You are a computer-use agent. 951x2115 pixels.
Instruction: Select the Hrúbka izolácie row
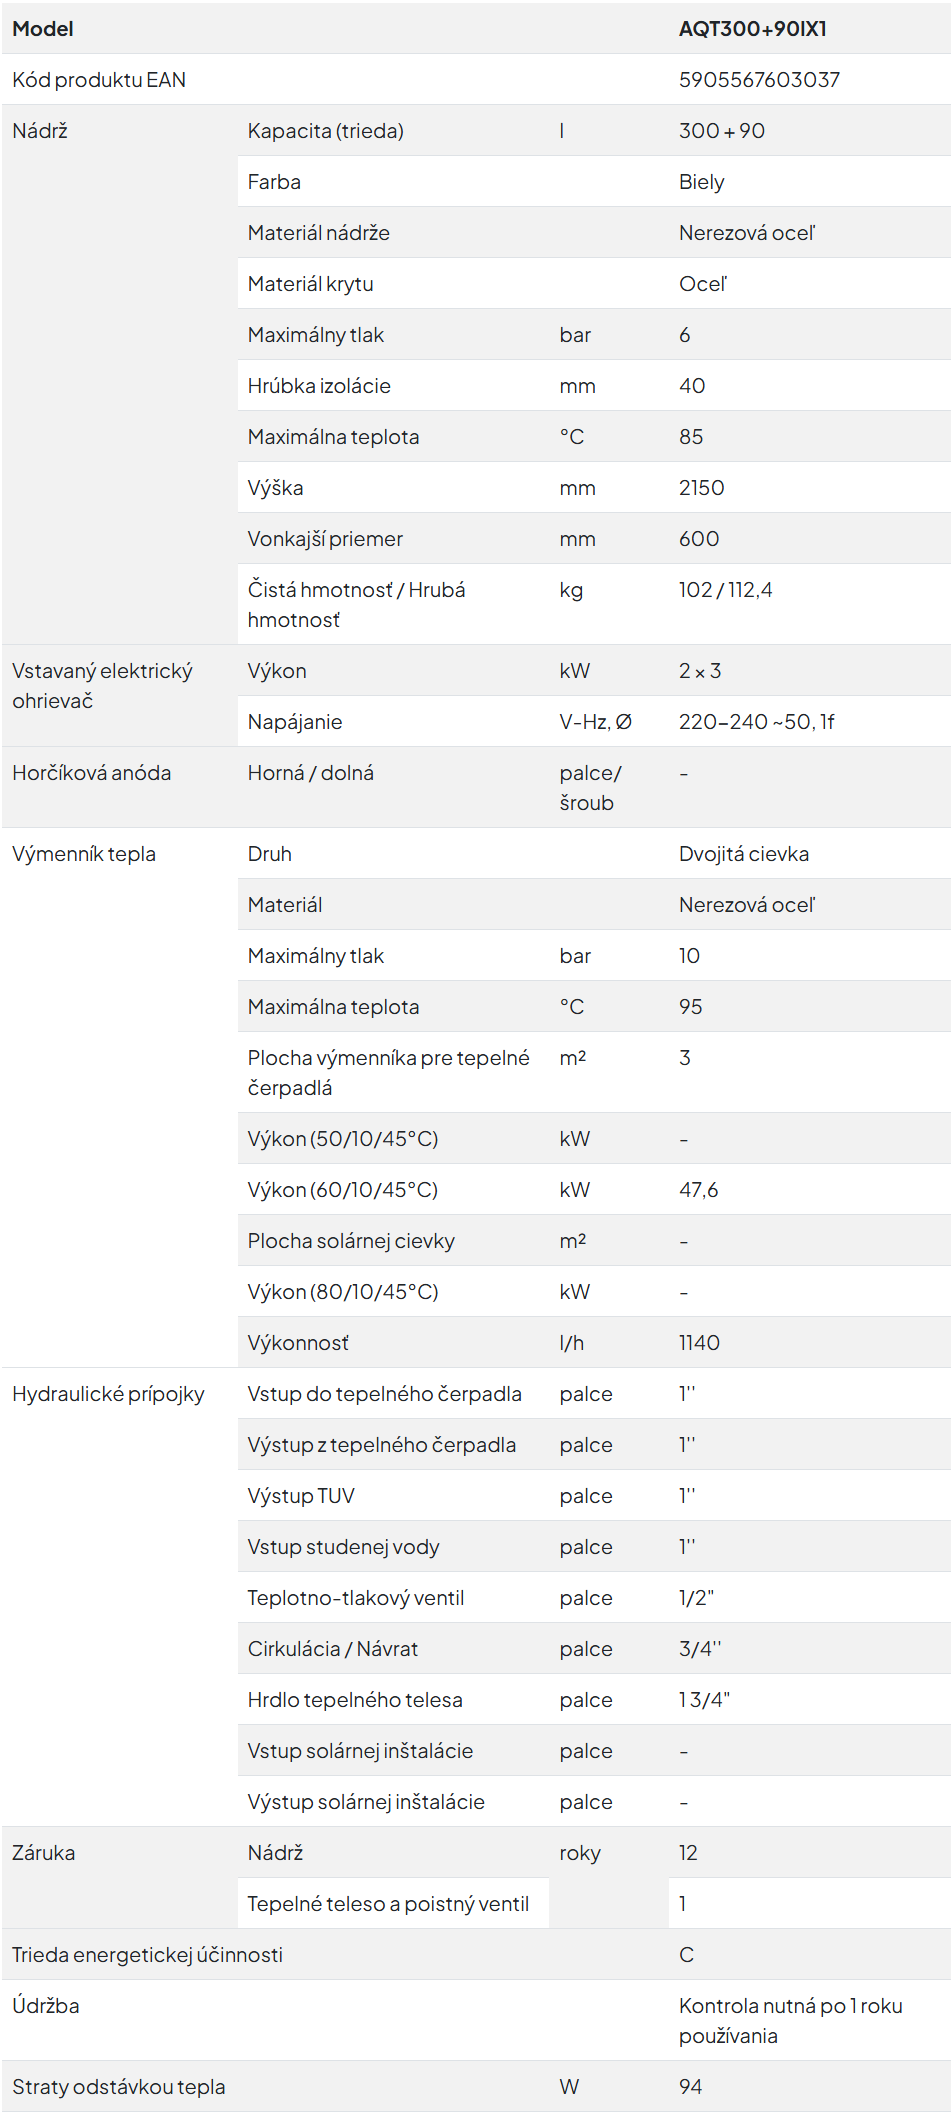594,386
